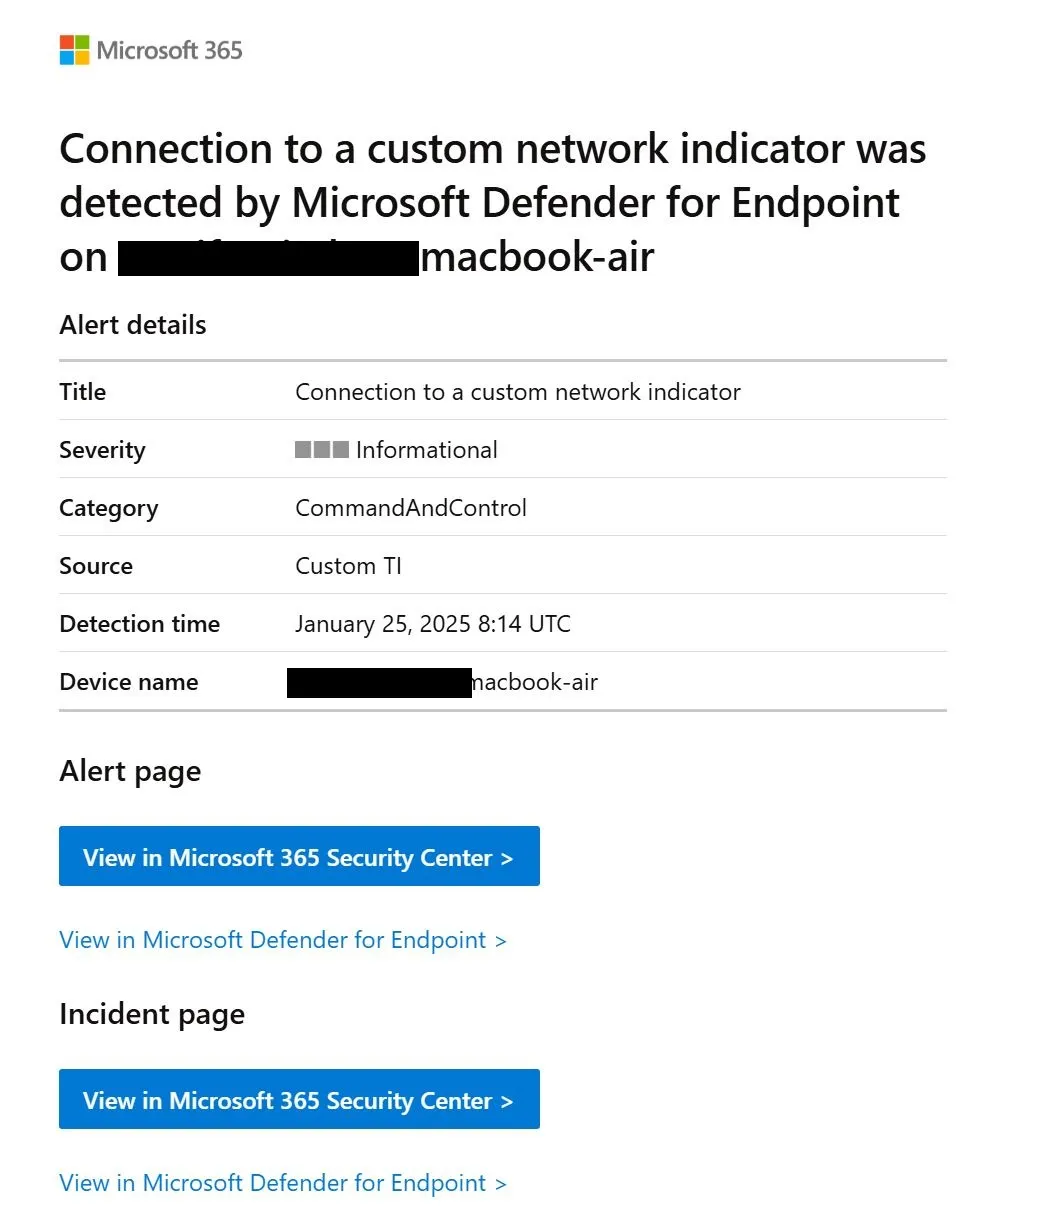Click the Title value "Connection to a custom network indicator"
The height and width of the screenshot is (1215, 1044).
pos(517,392)
